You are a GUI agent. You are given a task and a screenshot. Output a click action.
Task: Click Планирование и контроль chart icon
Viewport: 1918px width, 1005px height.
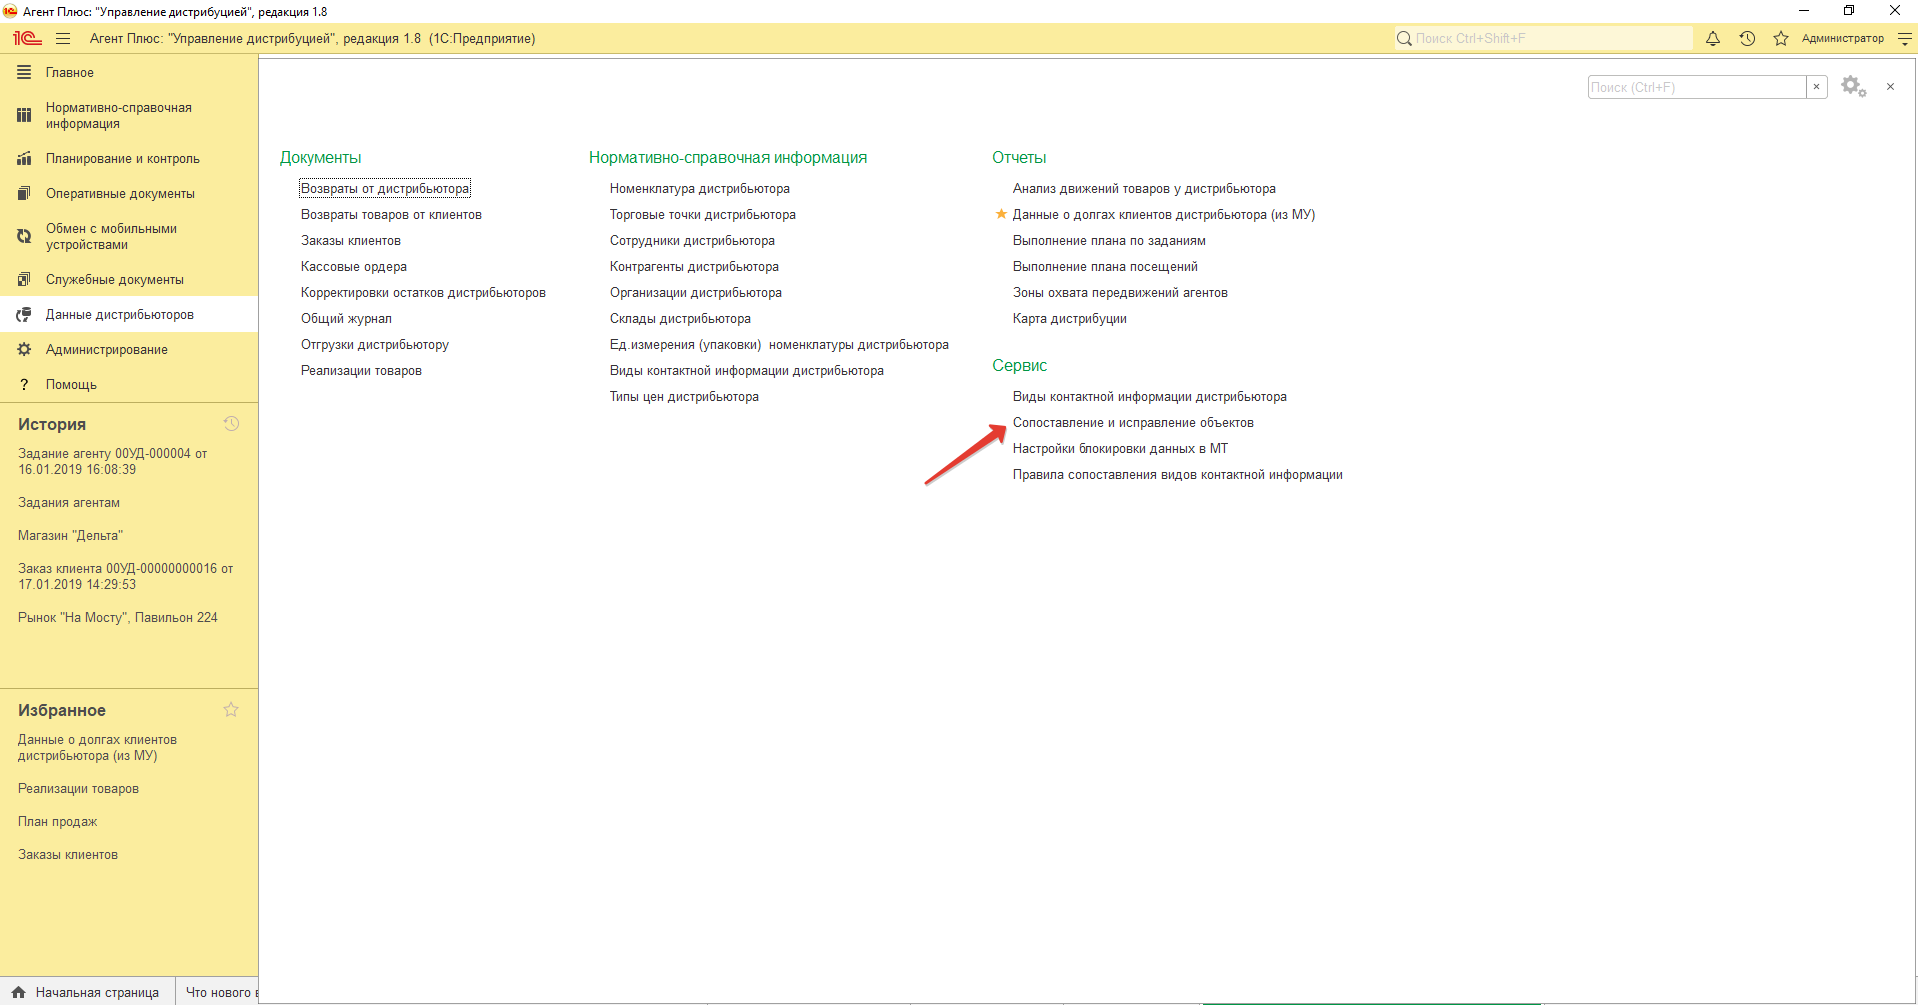click(24, 158)
